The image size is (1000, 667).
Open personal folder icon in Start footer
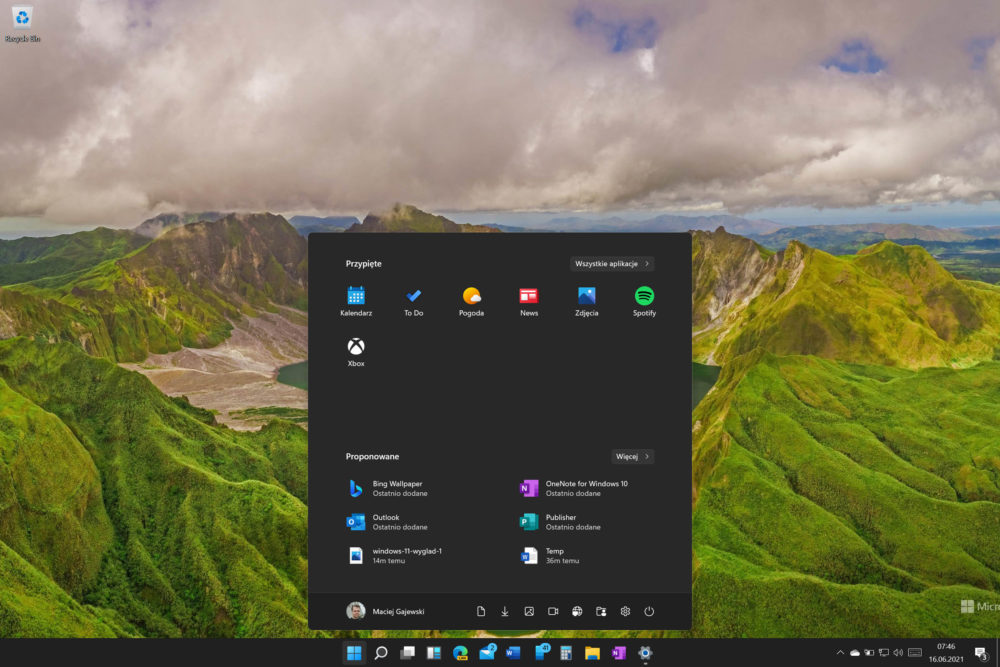click(x=601, y=611)
